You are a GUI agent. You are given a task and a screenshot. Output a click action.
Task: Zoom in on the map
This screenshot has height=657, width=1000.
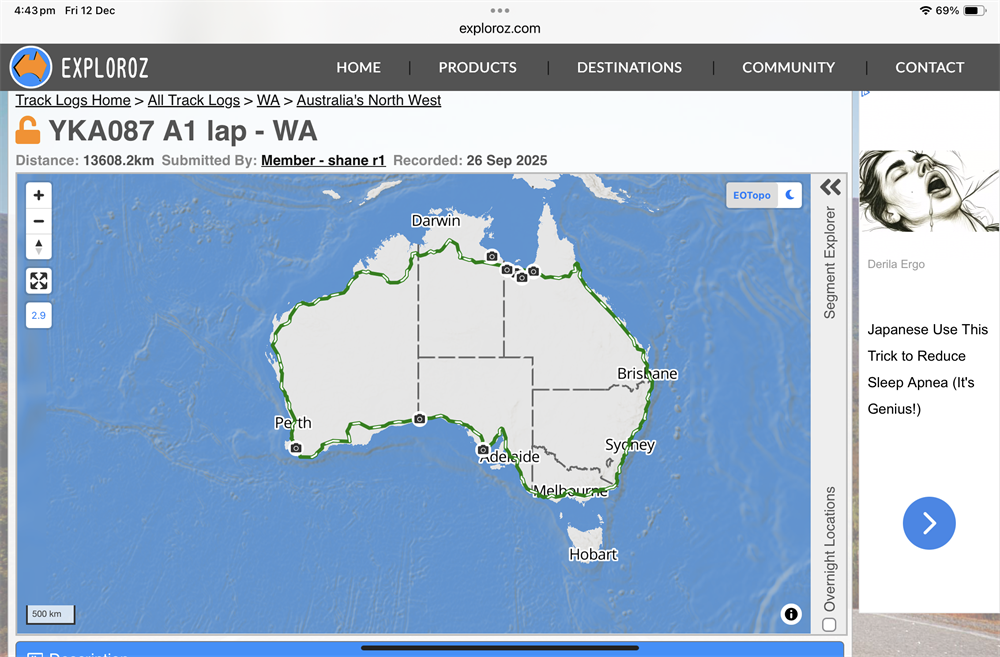39,195
